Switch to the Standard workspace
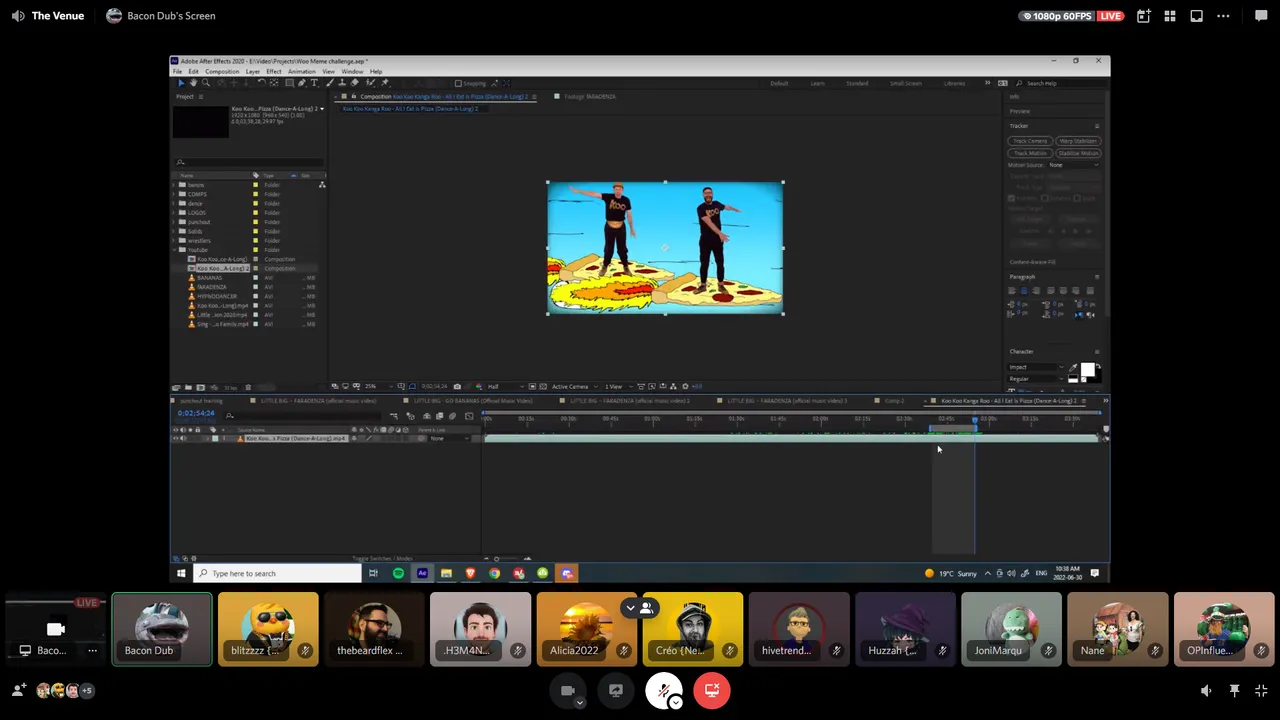Viewport: 1280px width, 720px height. pyautogui.click(x=857, y=83)
